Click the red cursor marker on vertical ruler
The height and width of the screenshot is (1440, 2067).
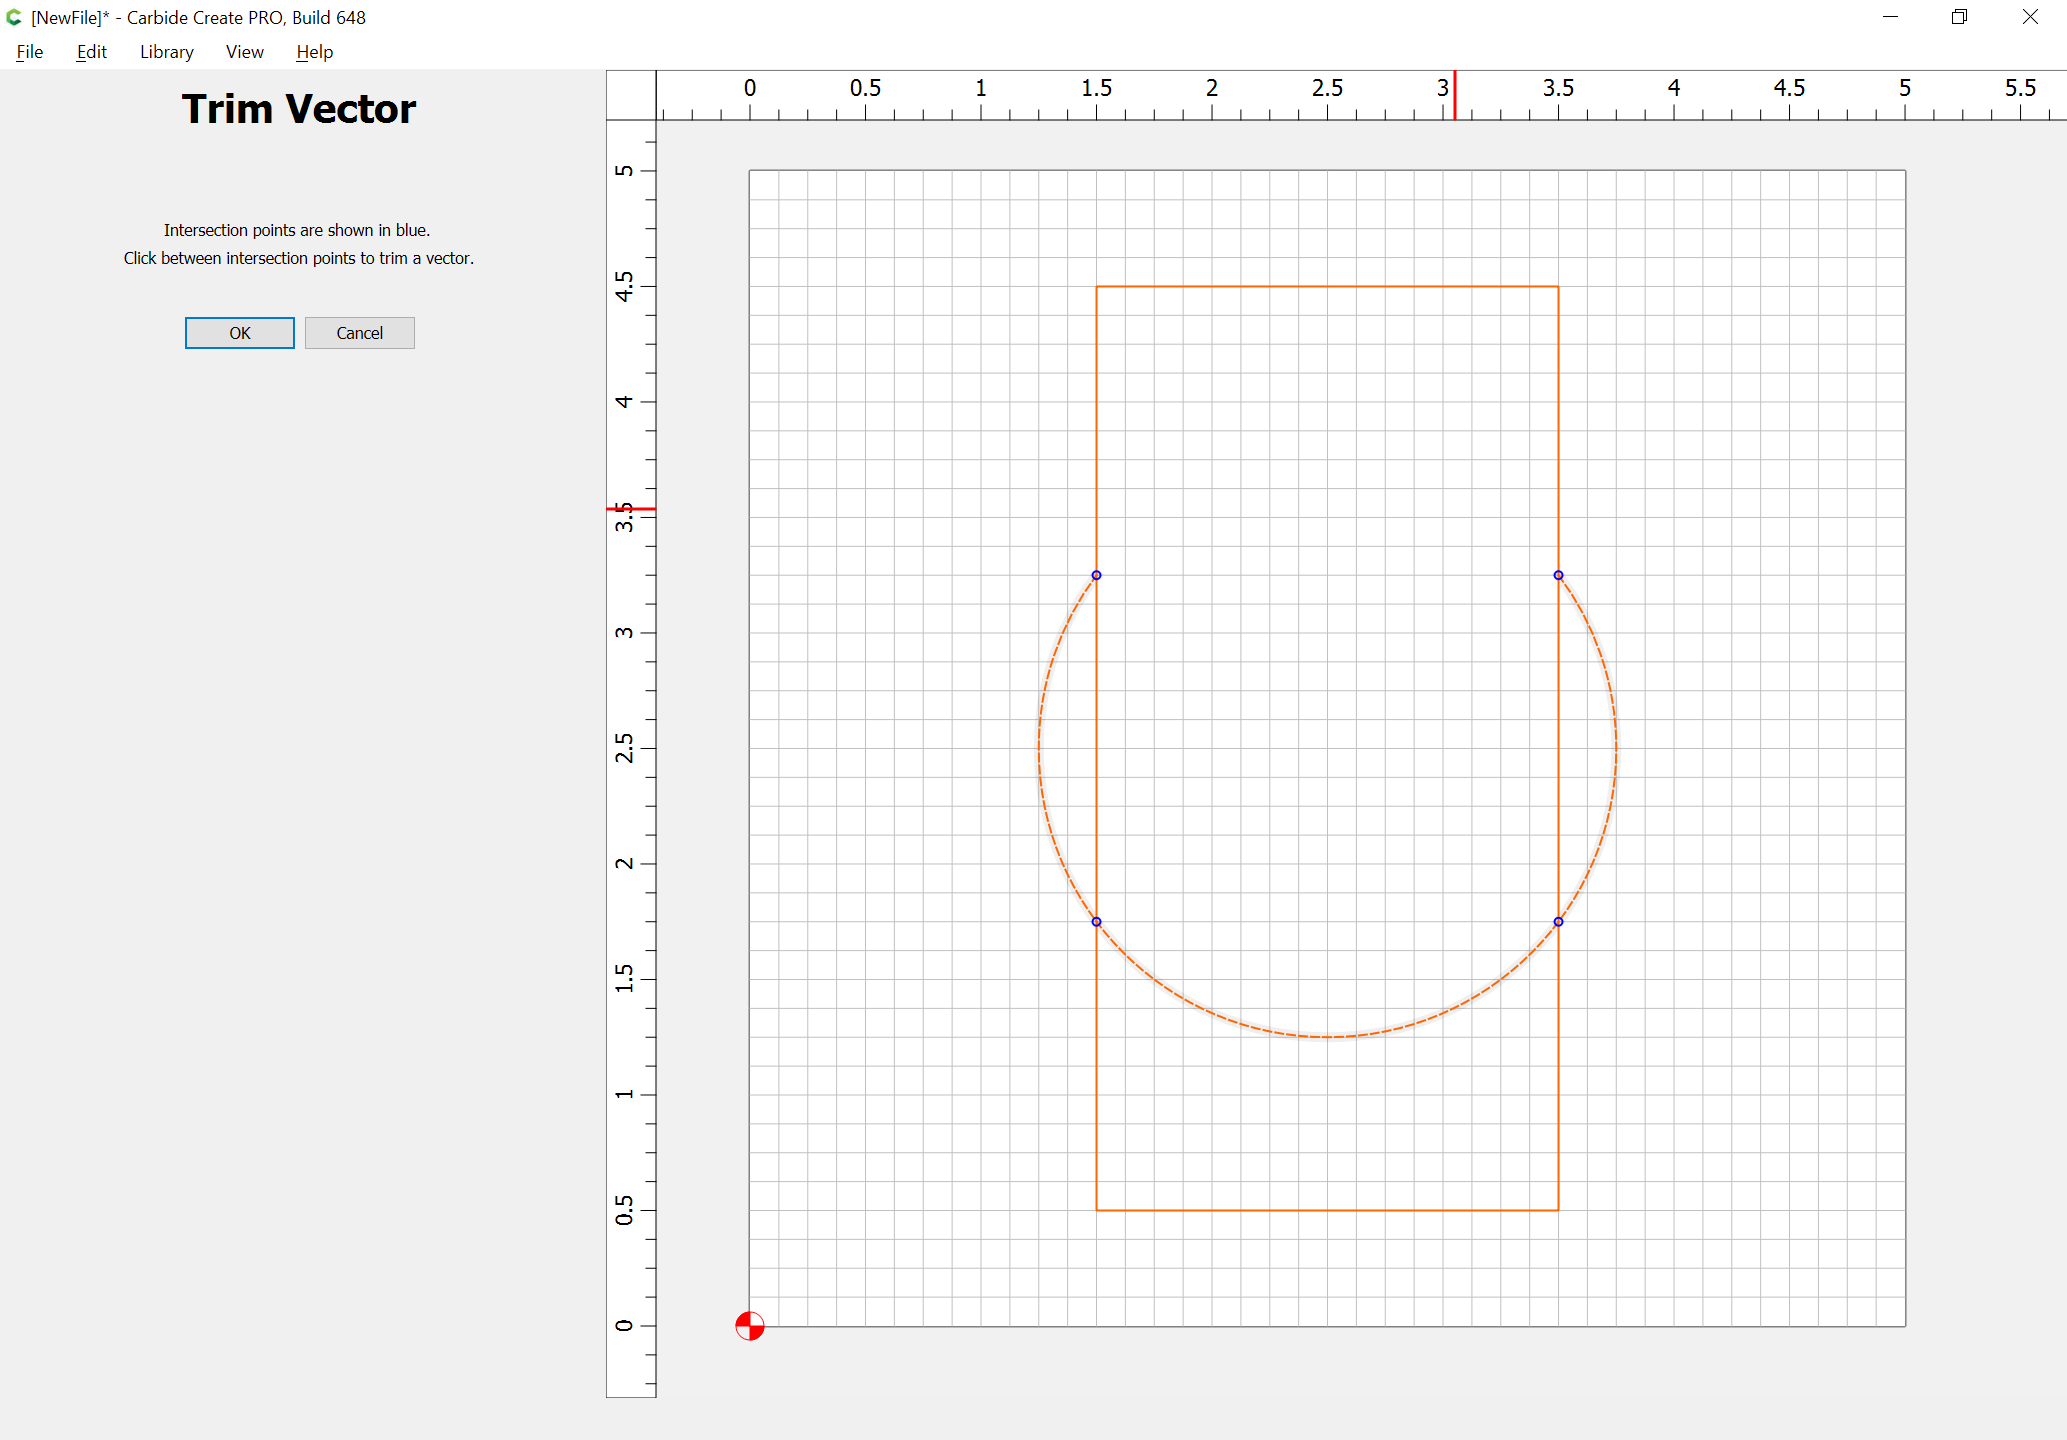[x=631, y=509]
